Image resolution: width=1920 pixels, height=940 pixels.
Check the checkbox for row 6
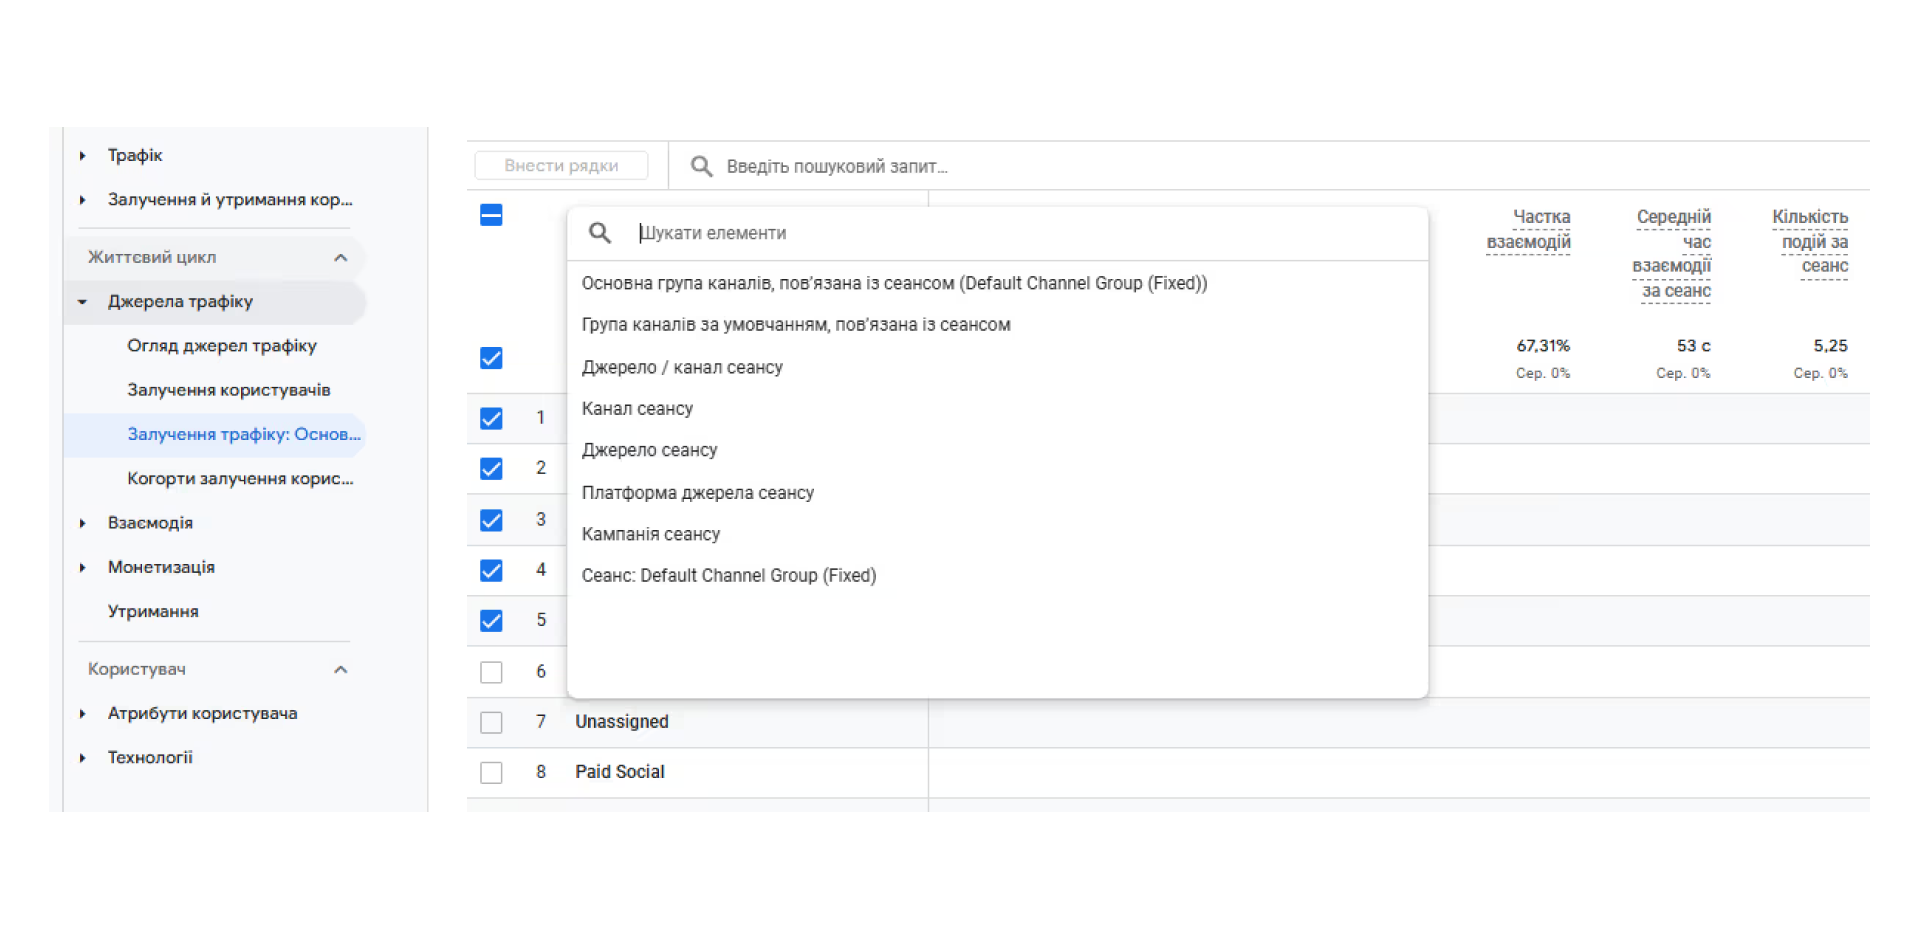pyautogui.click(x=491, y=672)
